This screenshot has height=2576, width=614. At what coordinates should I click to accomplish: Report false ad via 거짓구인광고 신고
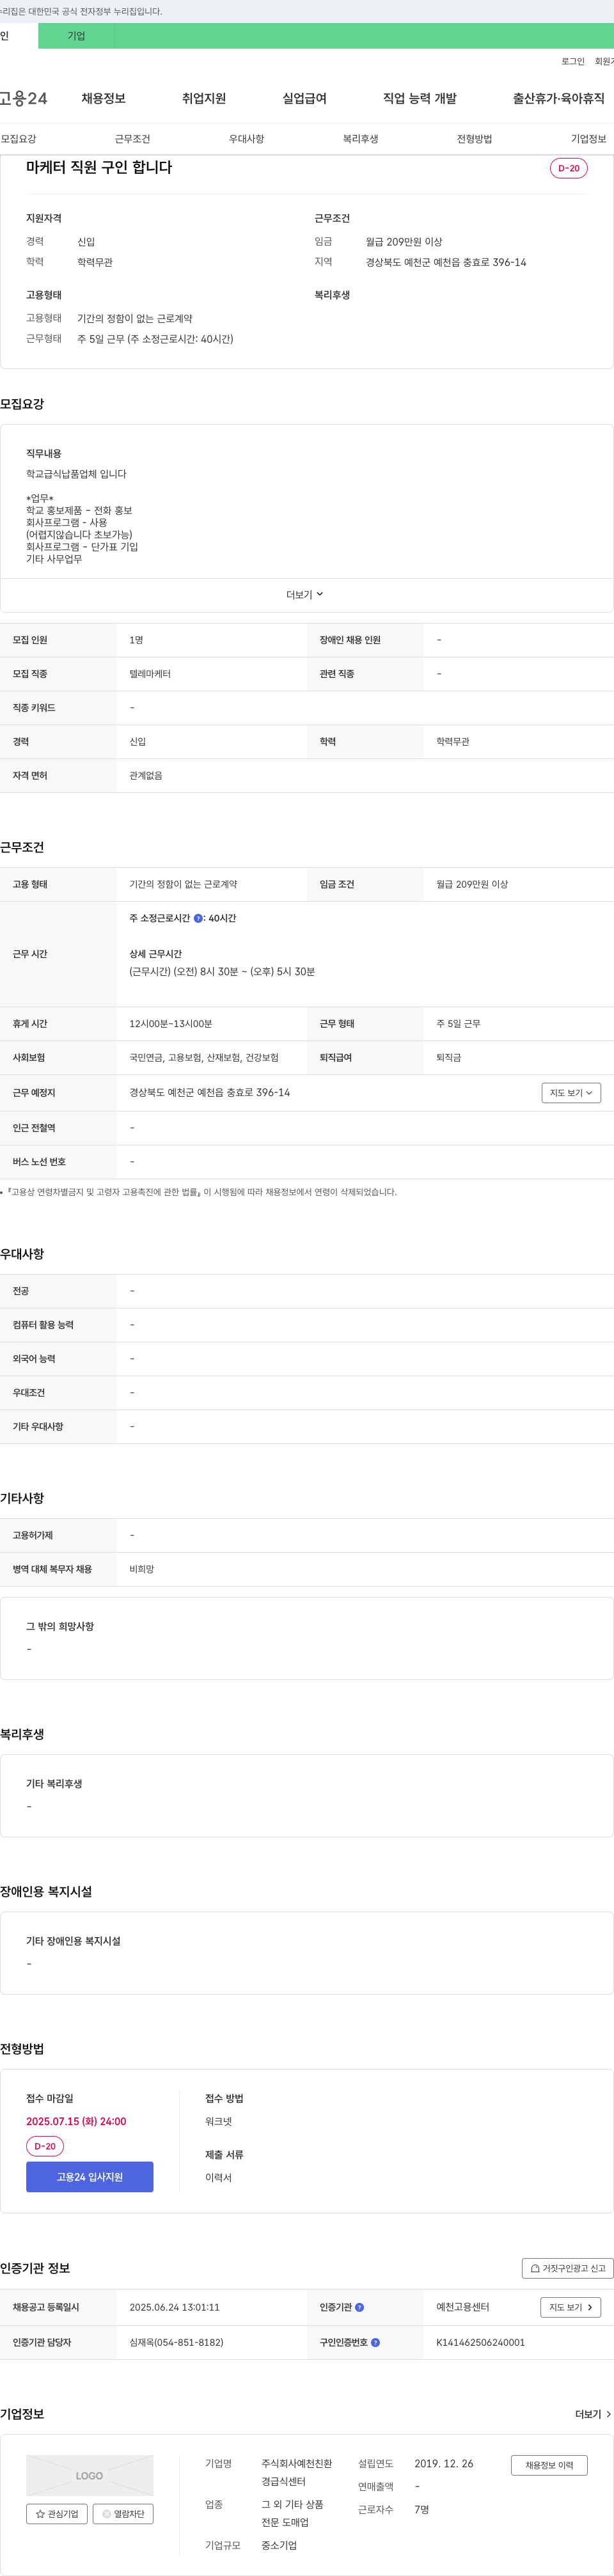568,2268
